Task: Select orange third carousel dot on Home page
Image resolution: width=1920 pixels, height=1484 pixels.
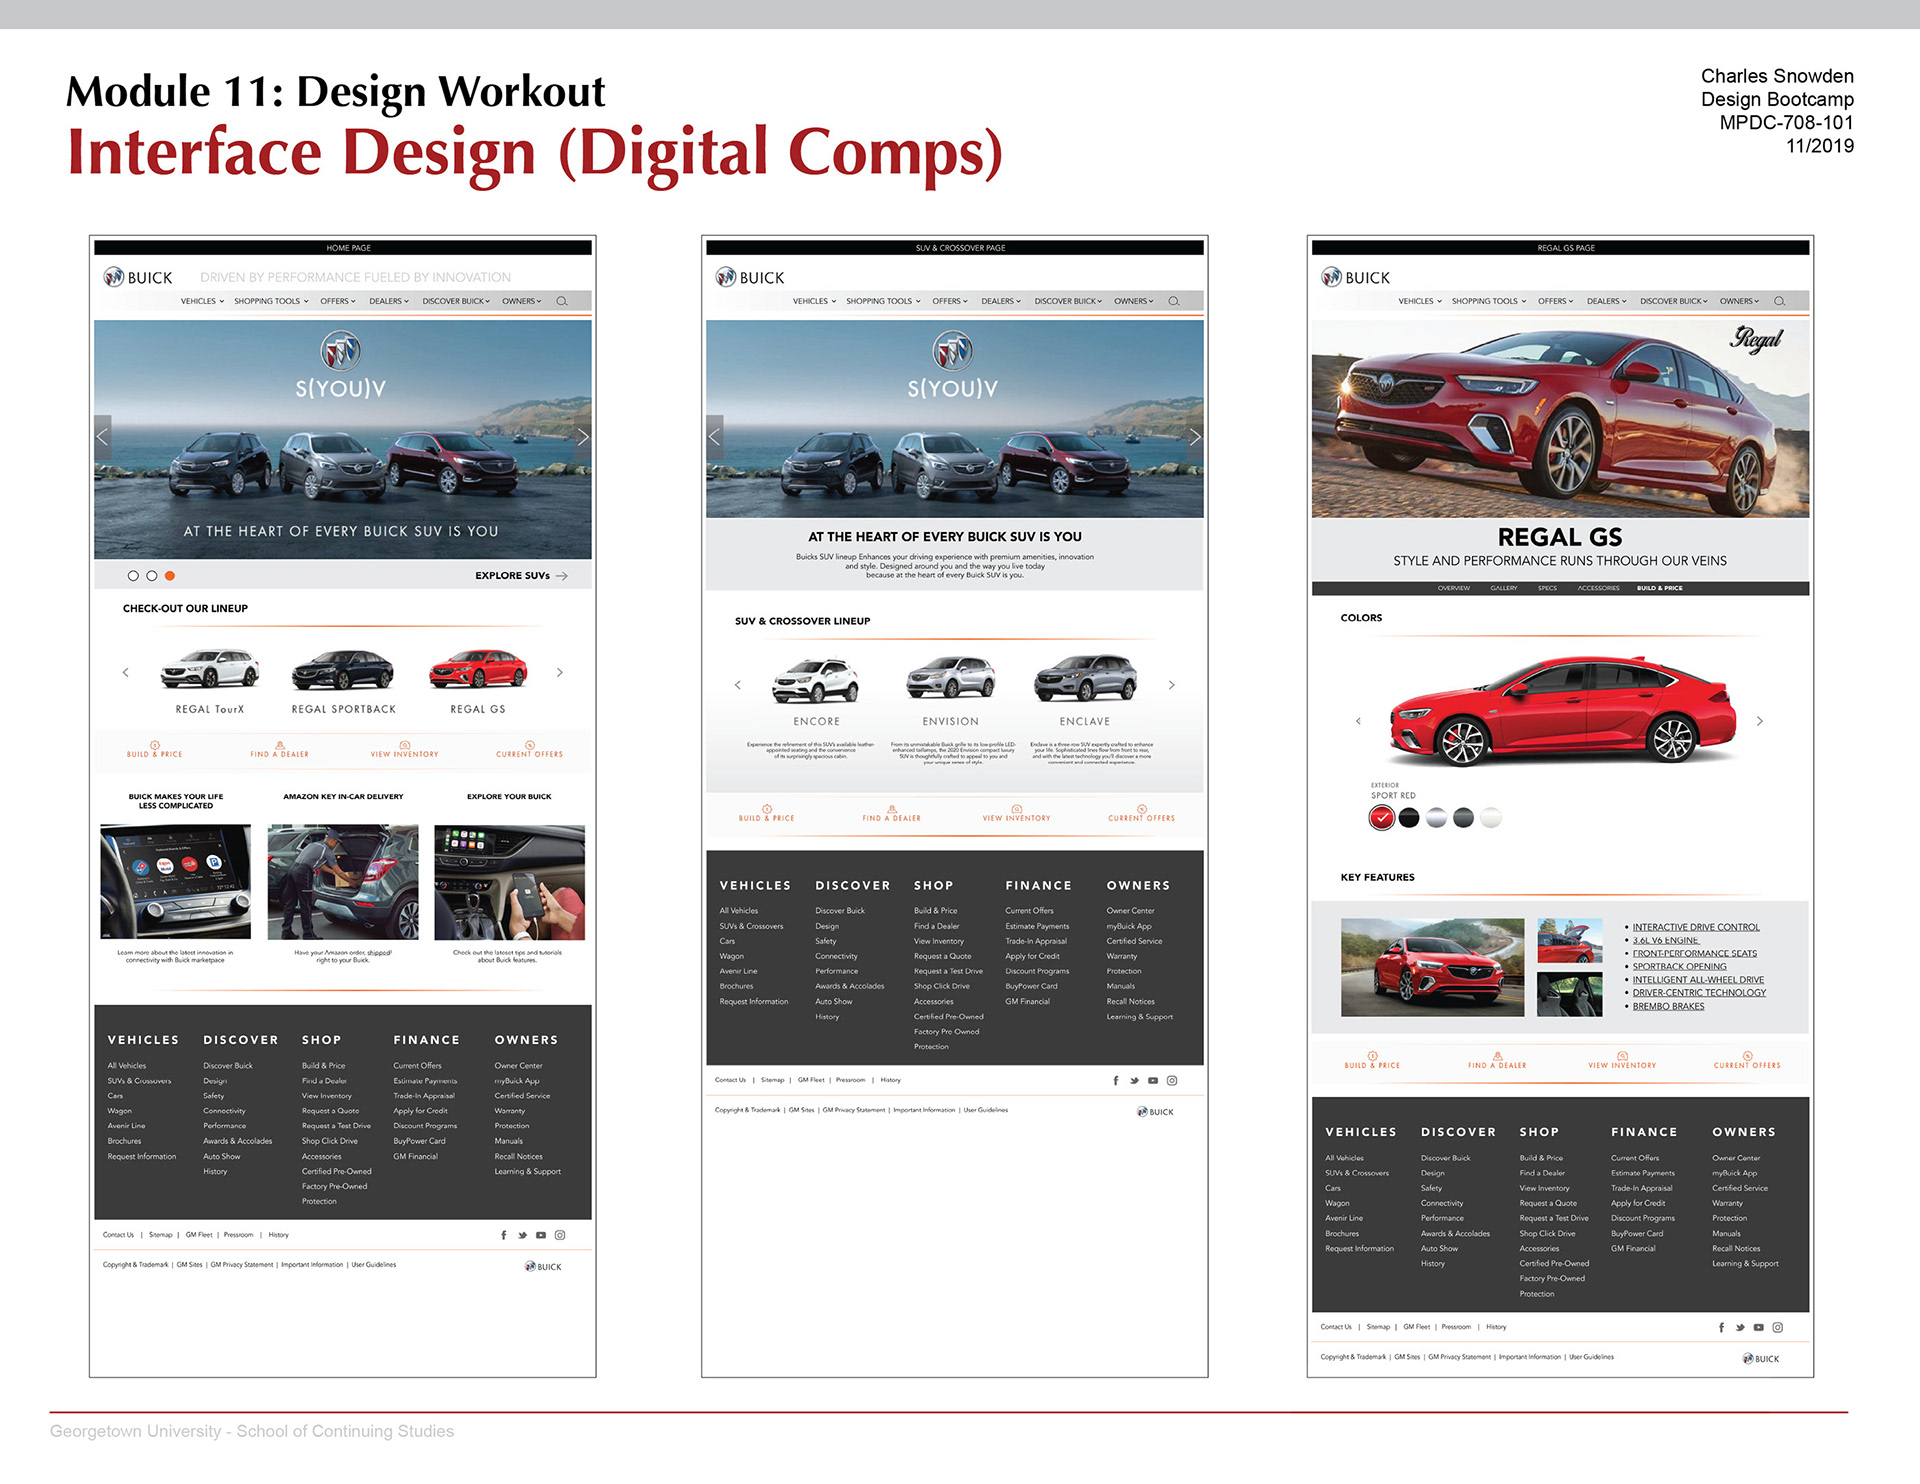Action: (170, 576)
